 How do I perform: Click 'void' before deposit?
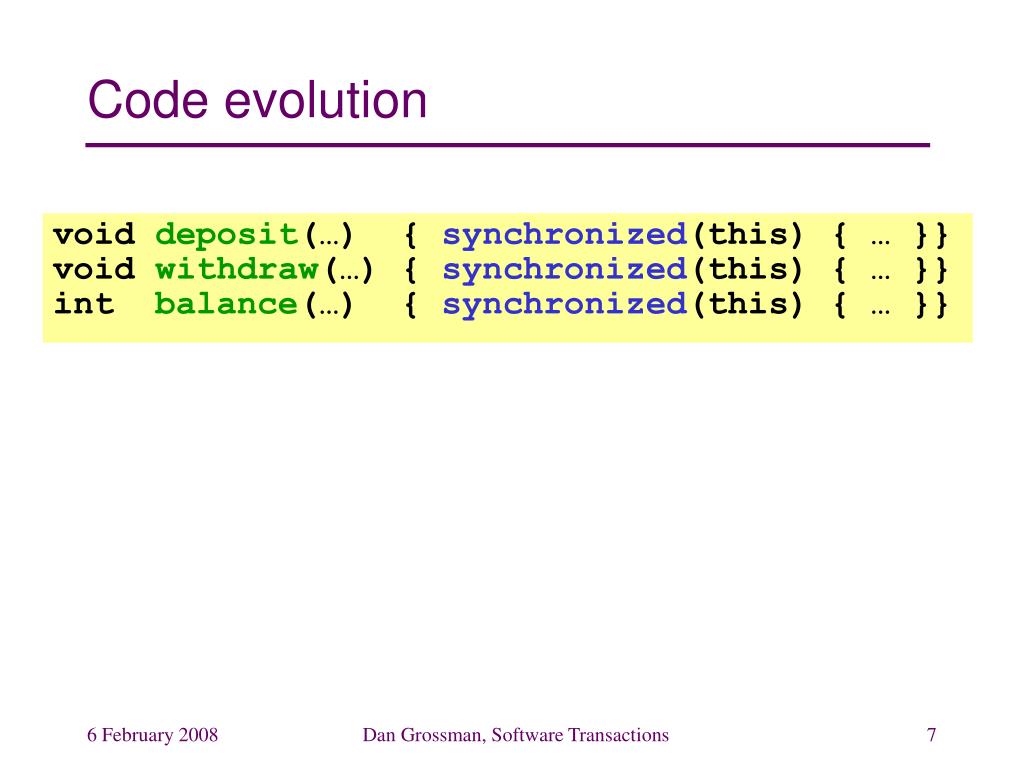coord(94,234)
